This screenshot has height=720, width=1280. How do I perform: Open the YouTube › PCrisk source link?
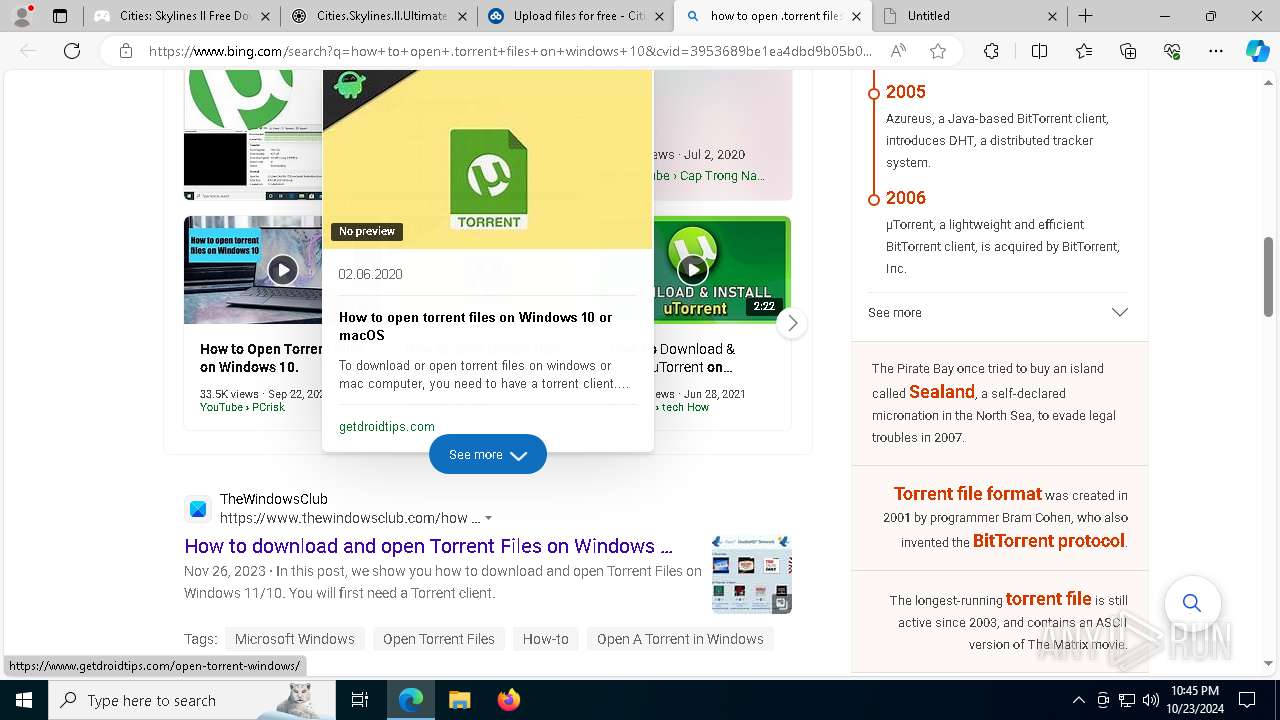pos(242,407)
